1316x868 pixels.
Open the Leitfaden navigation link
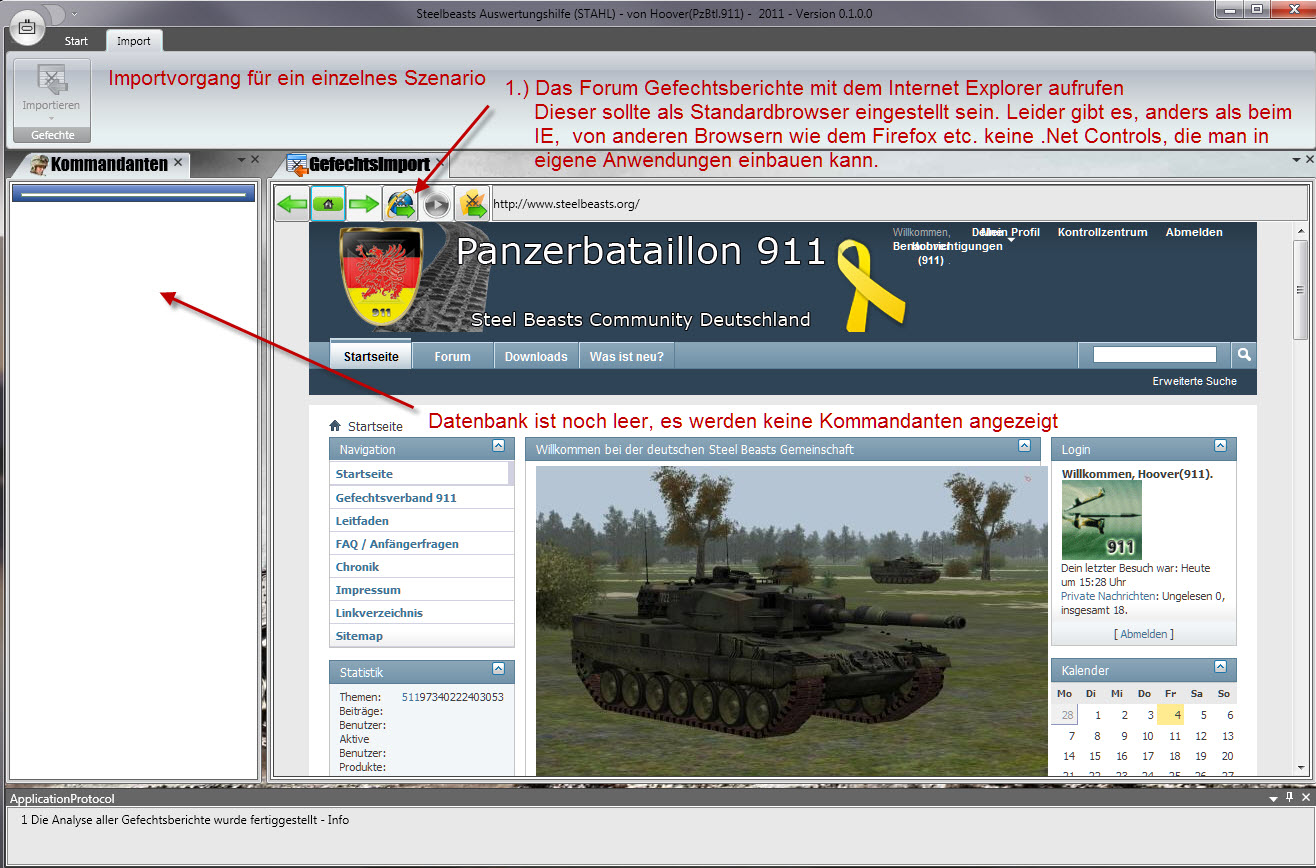point(362,521)
